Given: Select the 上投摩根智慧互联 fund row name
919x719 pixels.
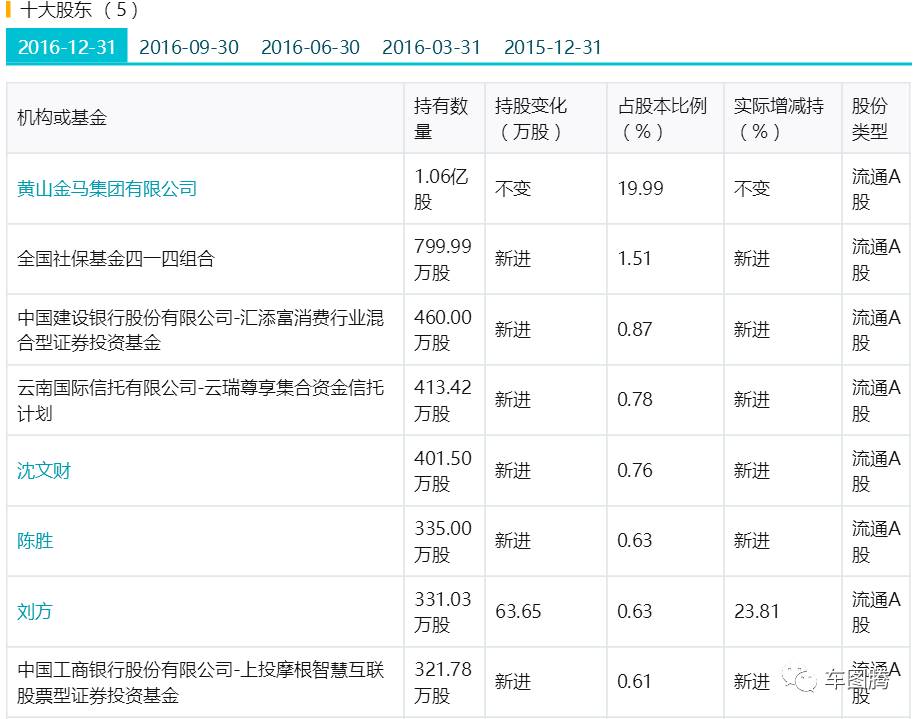Looking at the screenshot, I should [x=200, y=682].
